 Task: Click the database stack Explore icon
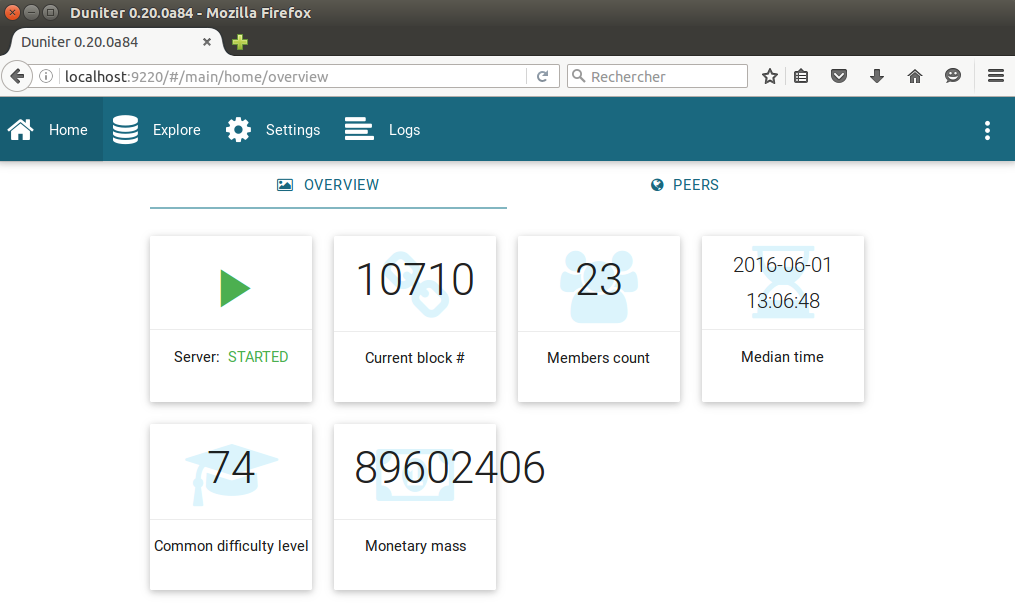click(x=125, y=129)
